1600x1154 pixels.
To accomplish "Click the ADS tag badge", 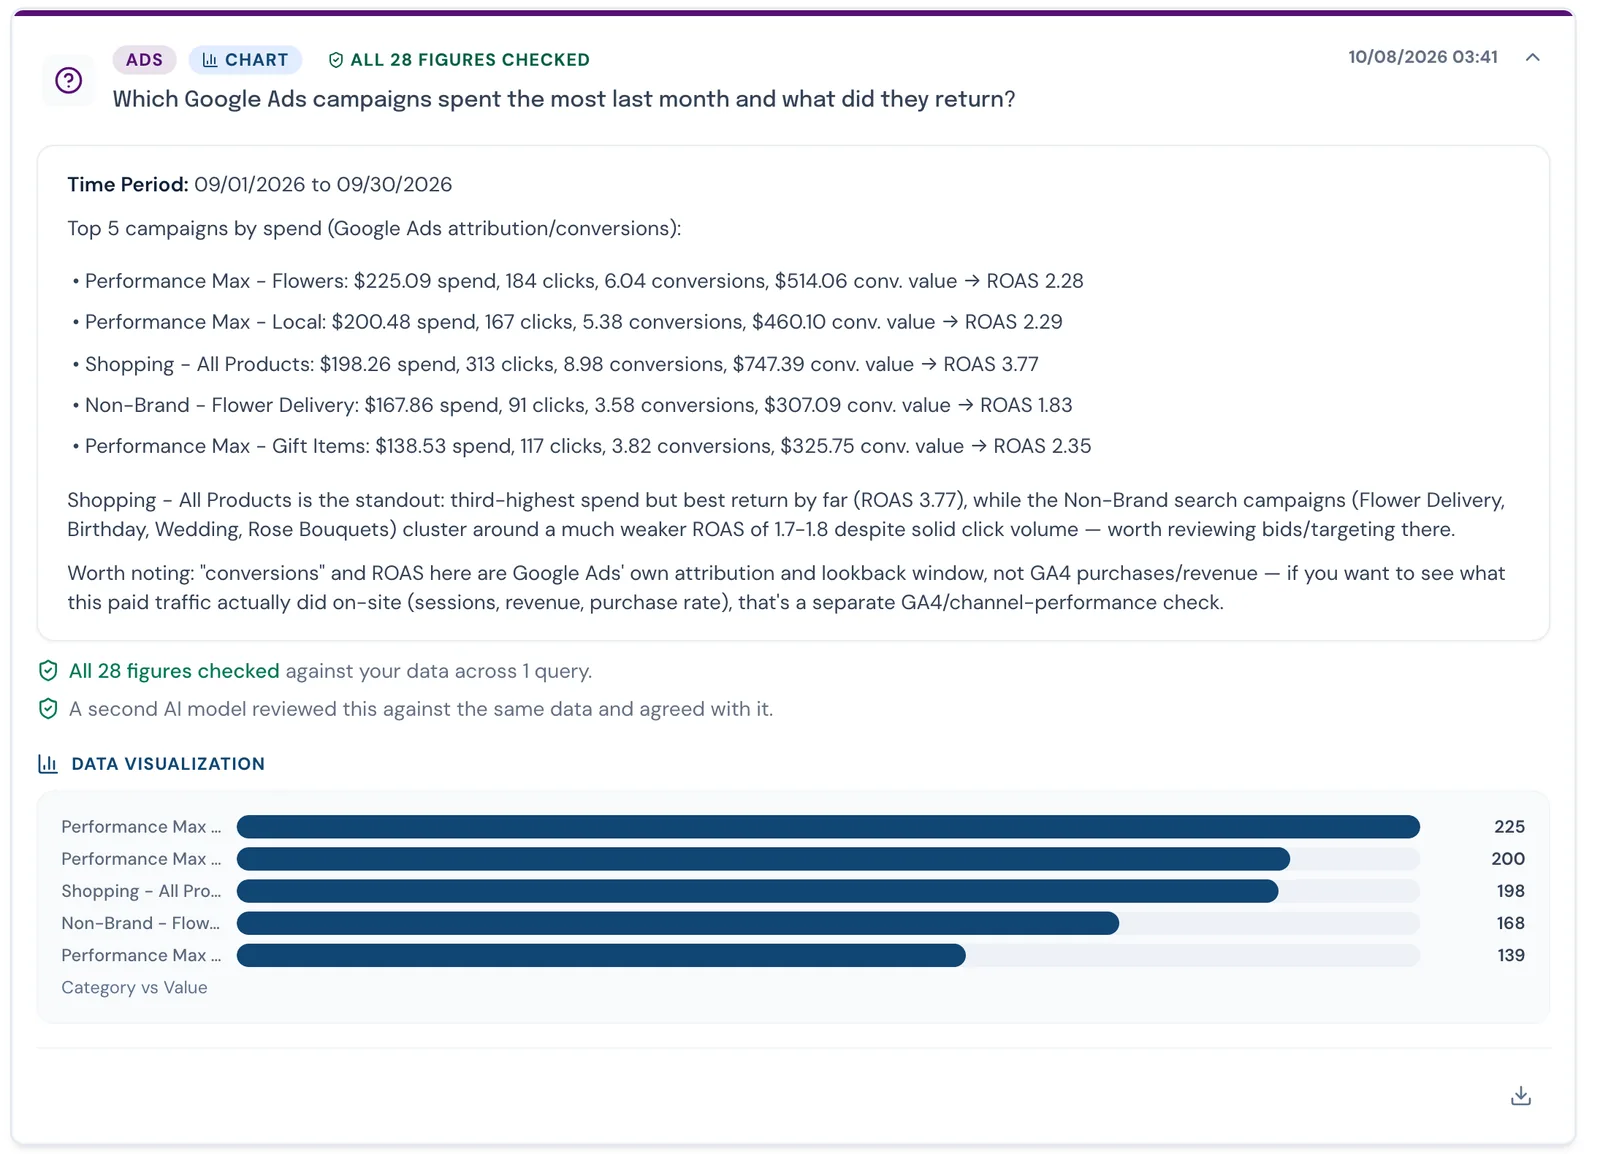I will click(144, 60).
